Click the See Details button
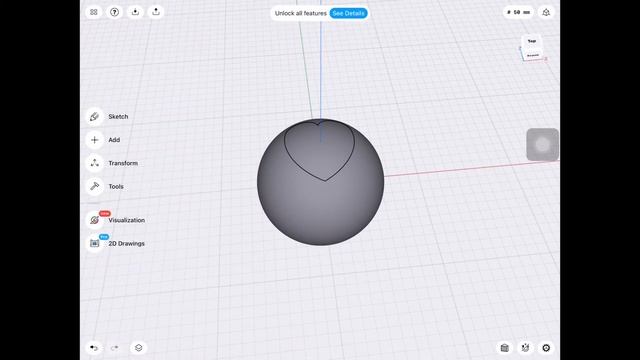This screenshot has height=360, width=640. click(x=348, y=13)
